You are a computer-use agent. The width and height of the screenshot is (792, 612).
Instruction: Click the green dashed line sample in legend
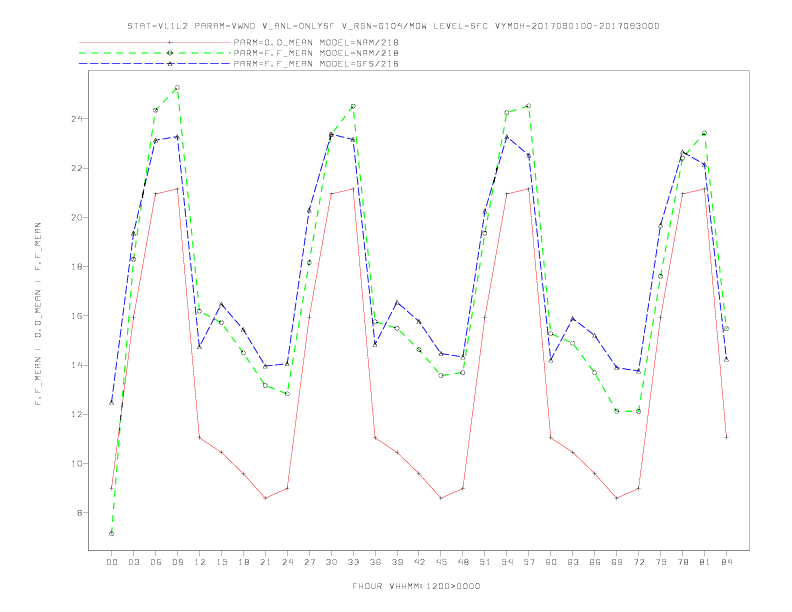click(155, 53)
